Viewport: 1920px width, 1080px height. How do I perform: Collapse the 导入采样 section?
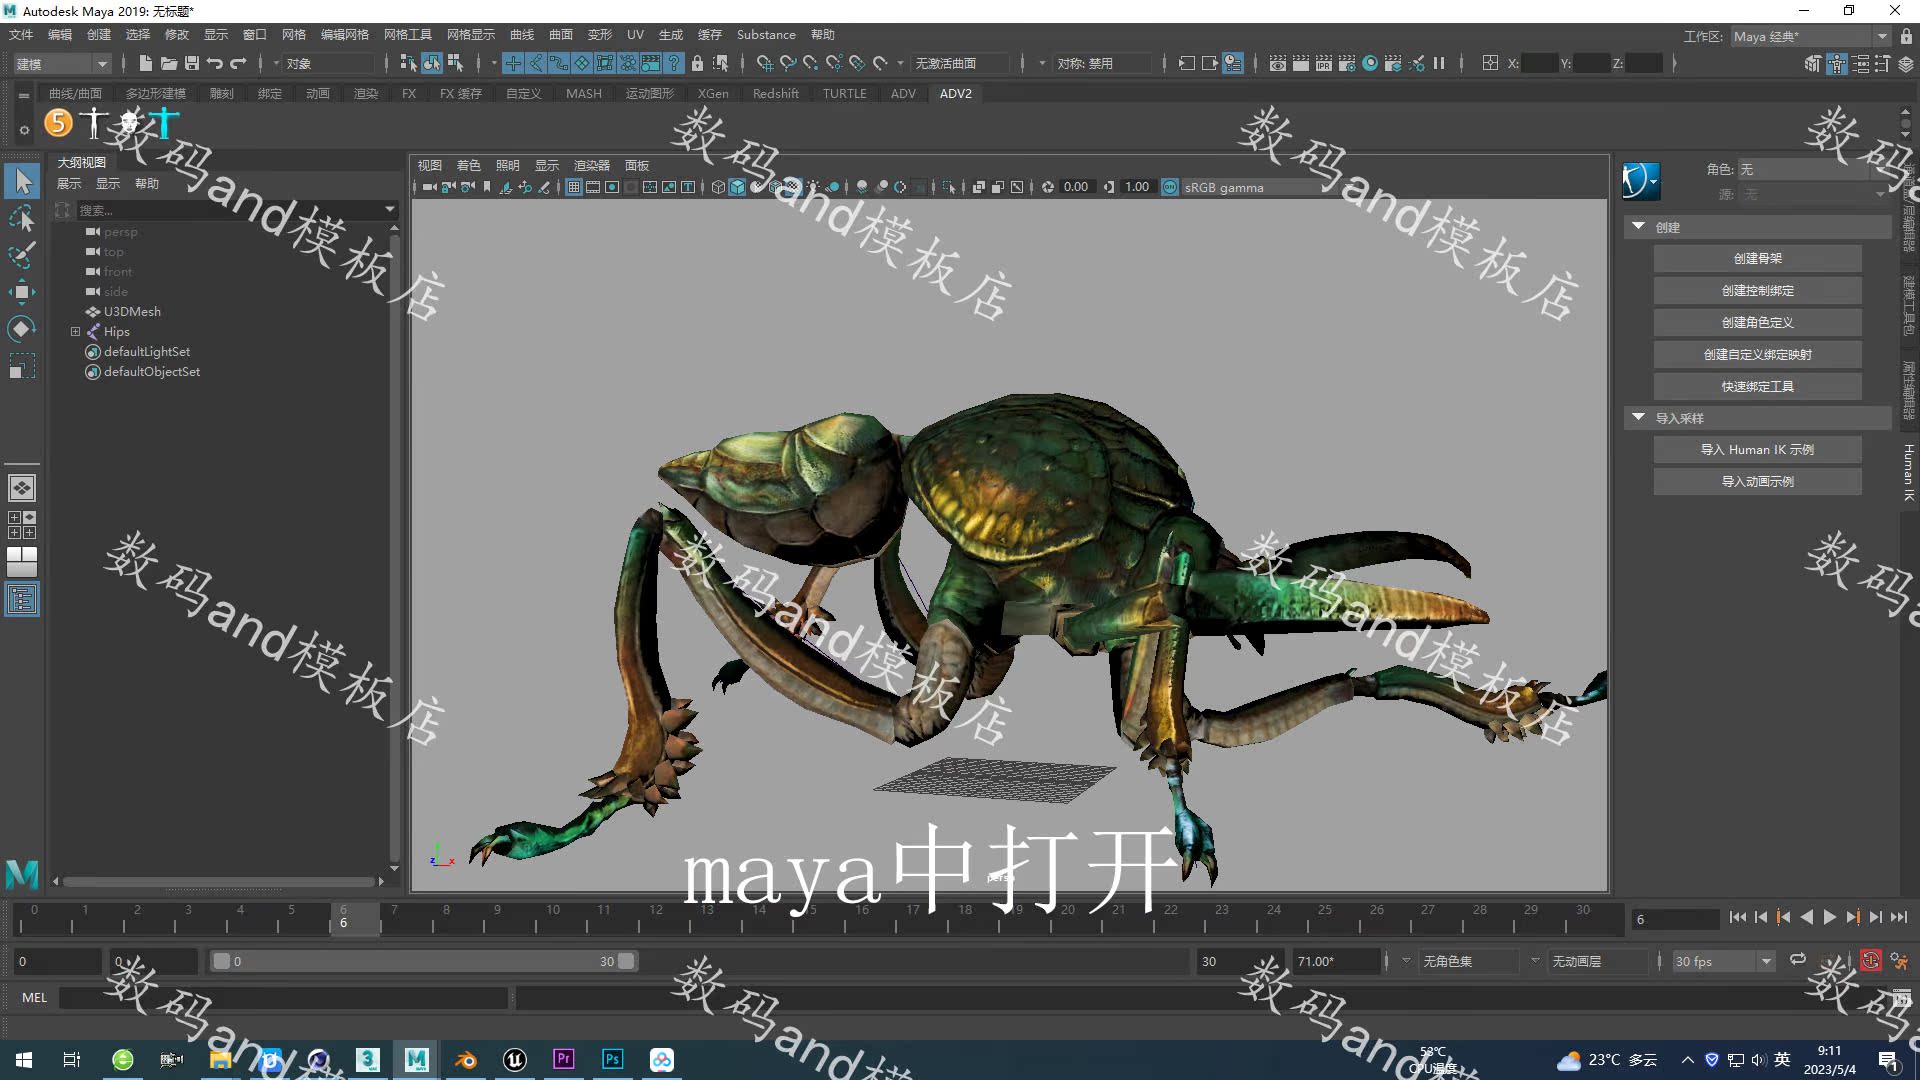[1638, 417]
